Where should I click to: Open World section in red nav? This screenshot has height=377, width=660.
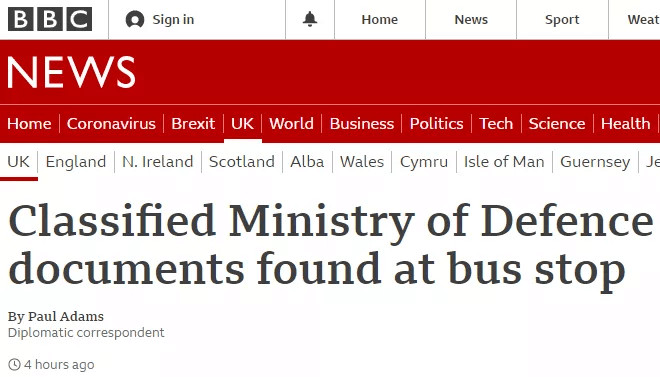click(x=291, y=124)
